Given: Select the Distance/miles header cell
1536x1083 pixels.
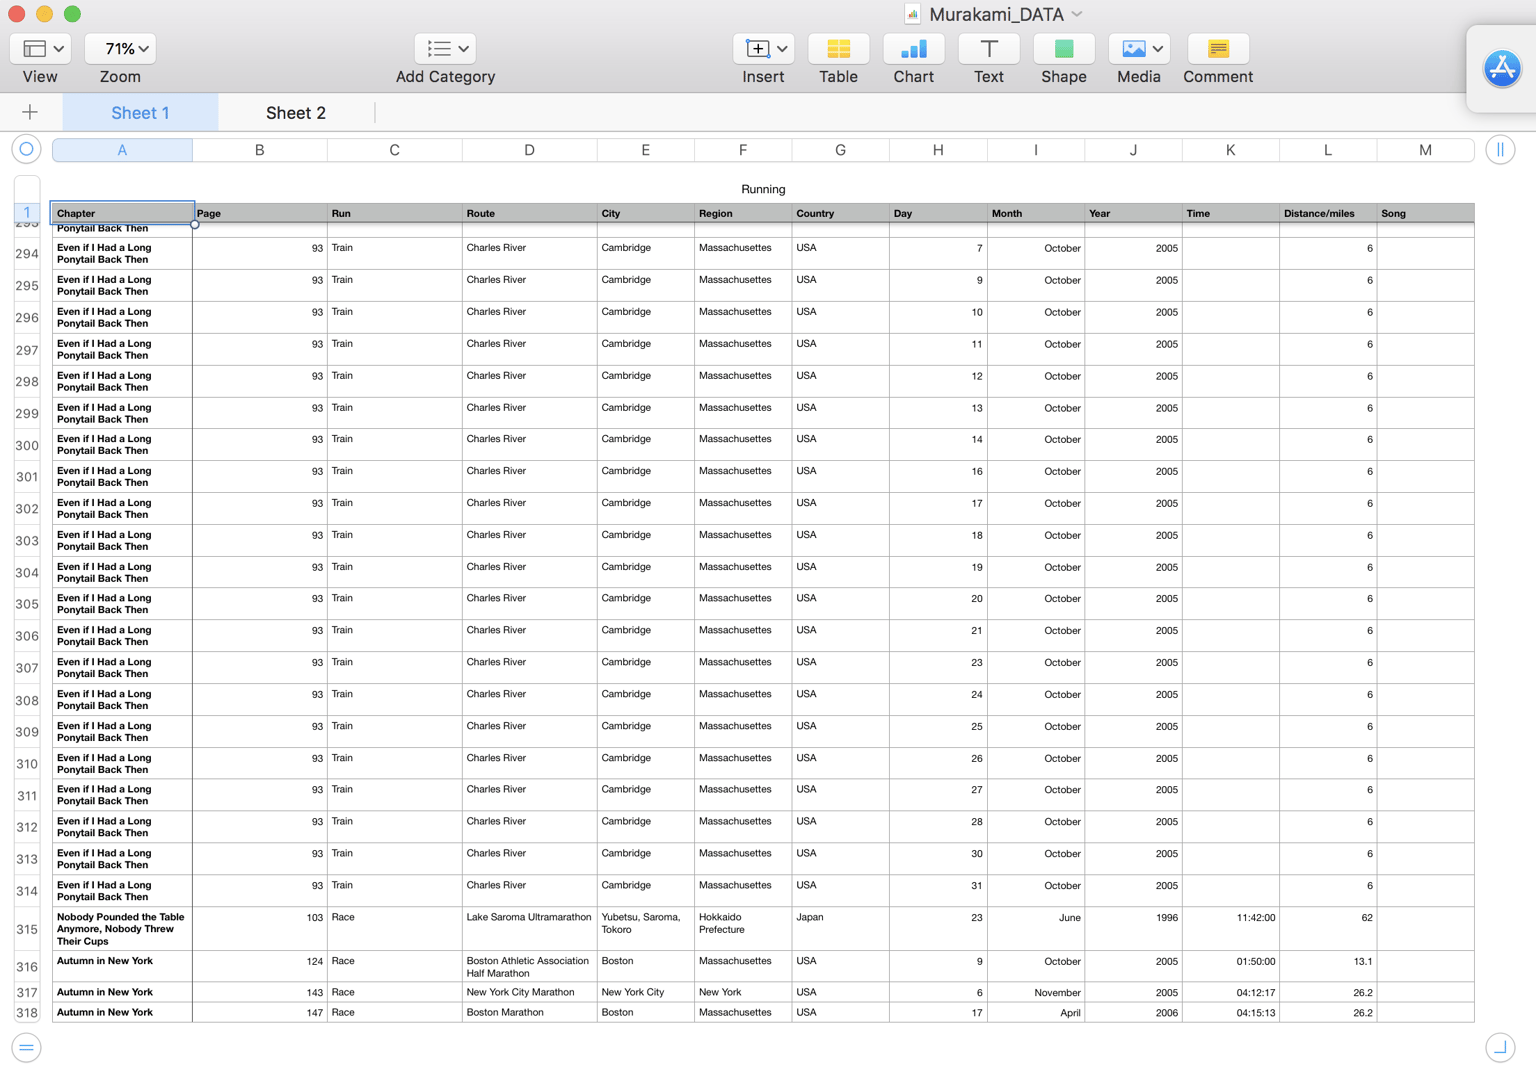Looking at the screenshot, I should [1328, 213].
